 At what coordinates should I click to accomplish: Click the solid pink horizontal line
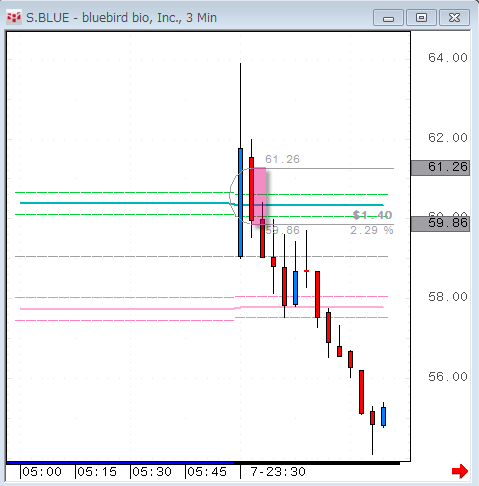[202, 308]
